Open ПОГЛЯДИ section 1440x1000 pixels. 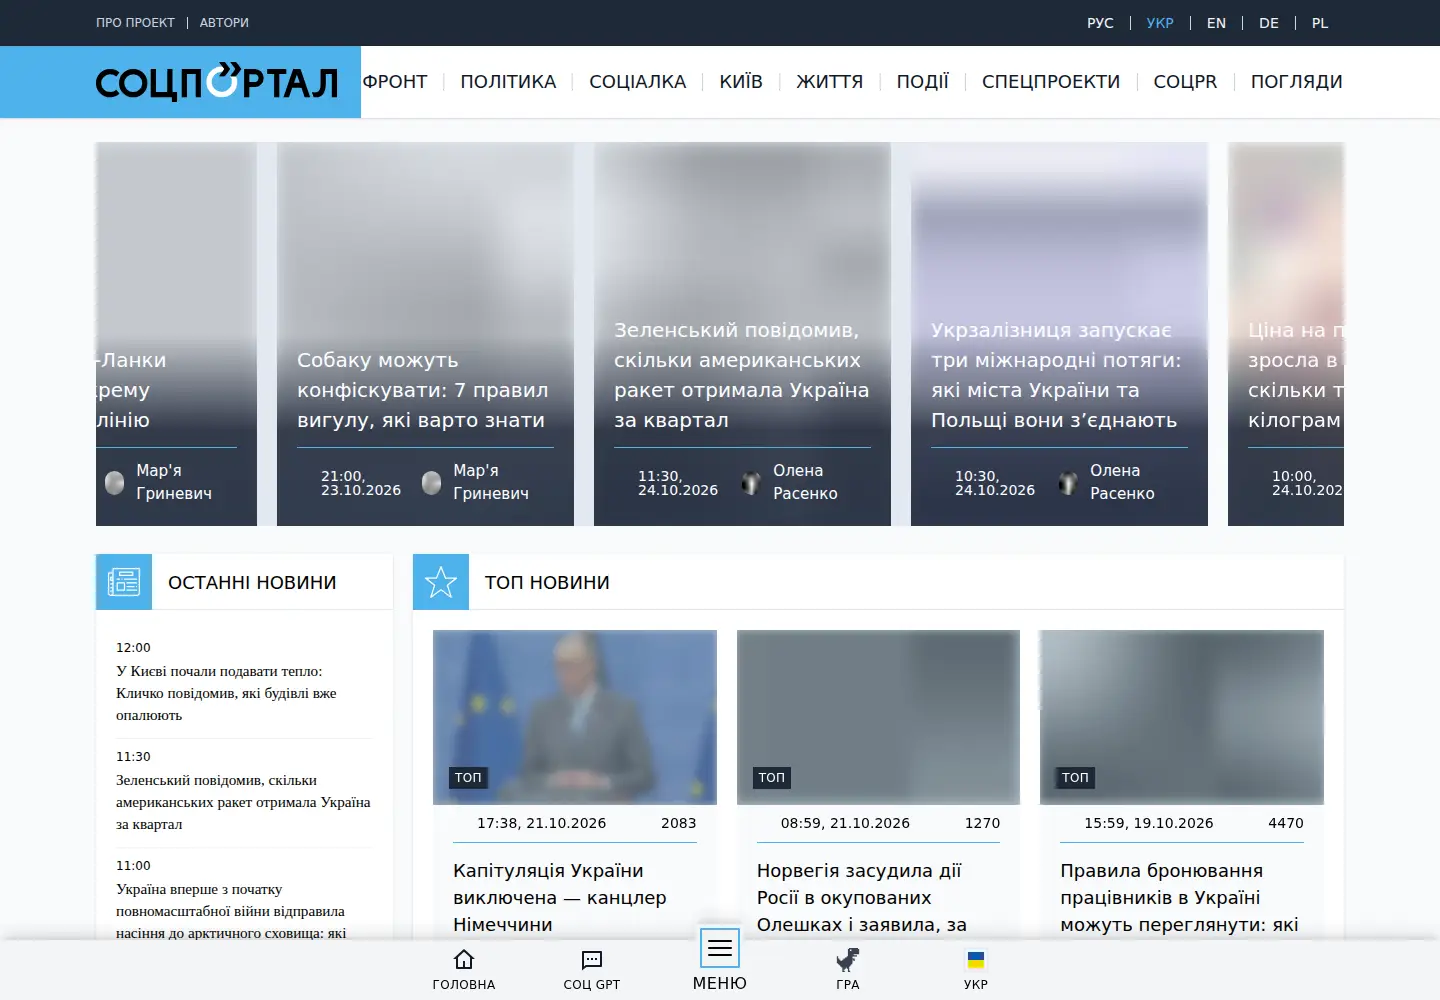tap(1296, 82)
